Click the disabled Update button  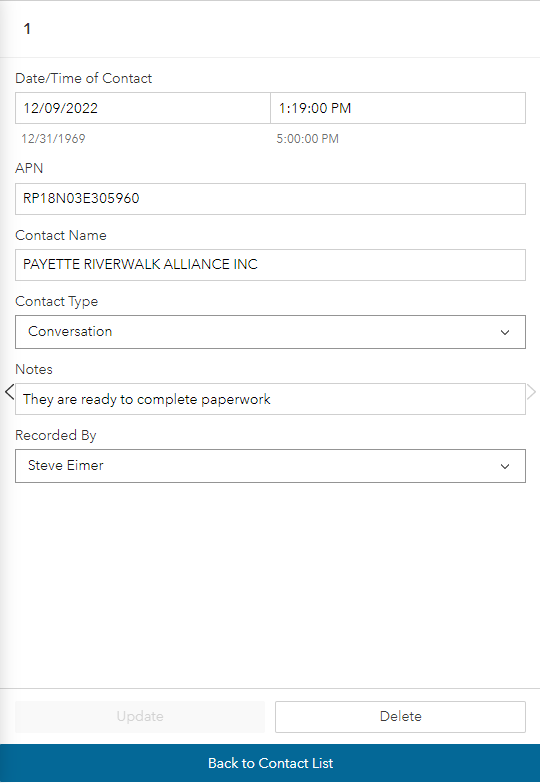[x=140, y=717]
